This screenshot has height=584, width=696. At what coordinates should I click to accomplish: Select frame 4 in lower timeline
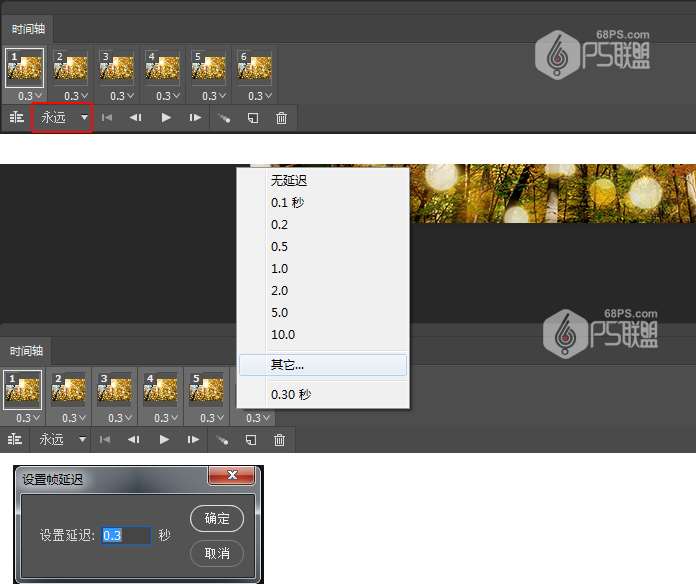(161, 390)
